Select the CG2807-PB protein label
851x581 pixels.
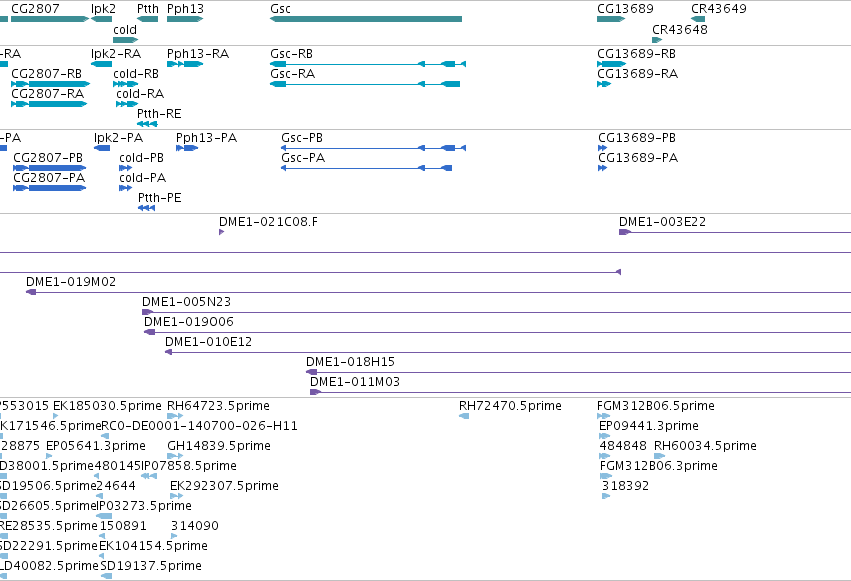[x=48, y=158]
